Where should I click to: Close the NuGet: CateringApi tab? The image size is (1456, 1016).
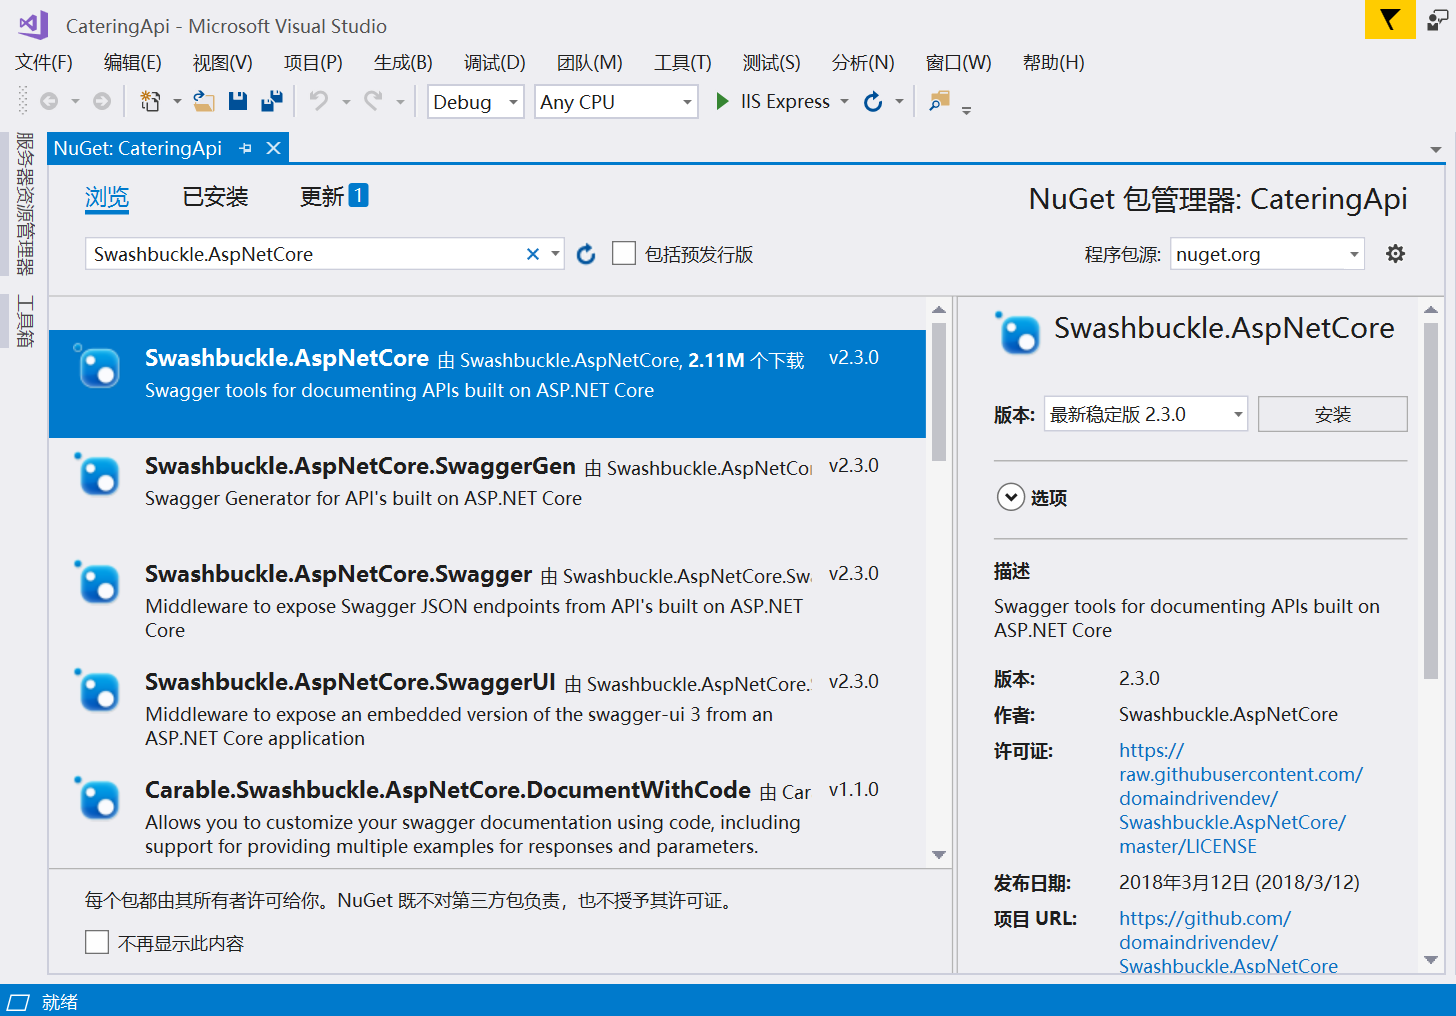(273, 148)
